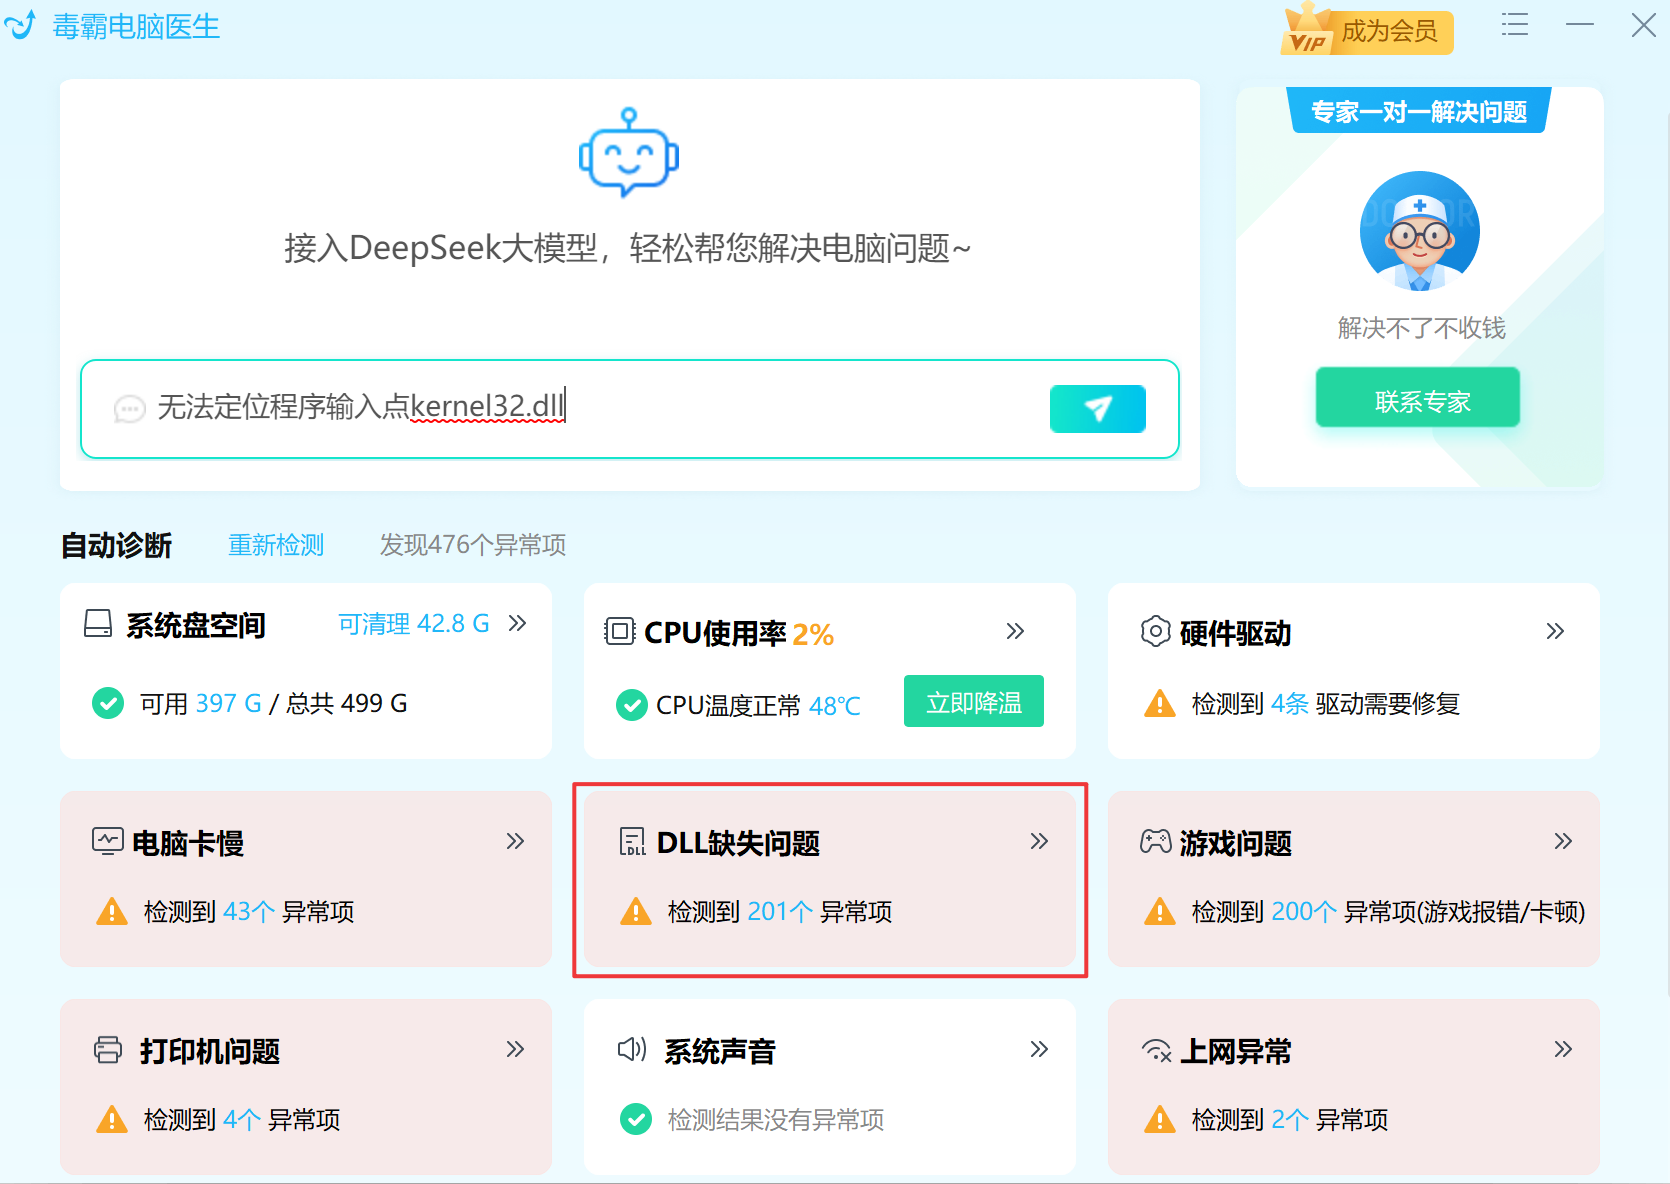Image resolution: width=1670 pixels, height=1184 pixels.
Task: Click the CPU icon on CPU使用率 card
Action: click(x=621, y=632)
